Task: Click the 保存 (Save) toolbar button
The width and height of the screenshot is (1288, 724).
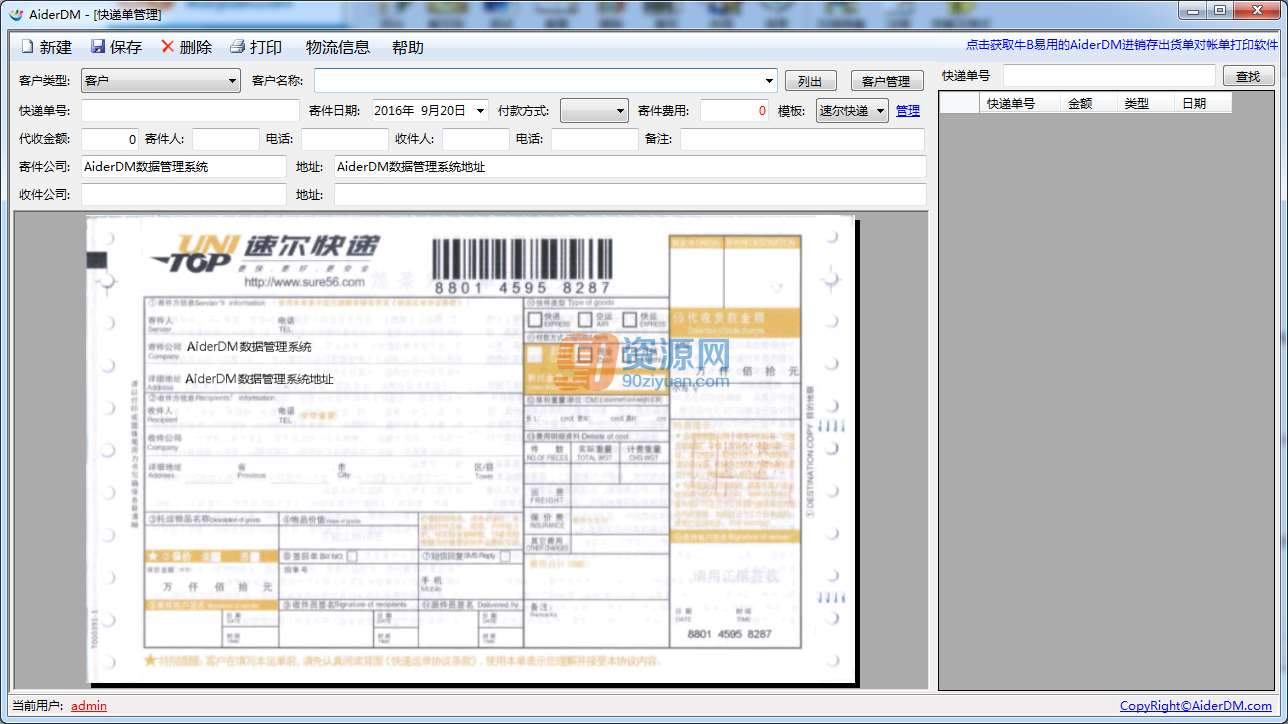Action: (x=116, y=47)
